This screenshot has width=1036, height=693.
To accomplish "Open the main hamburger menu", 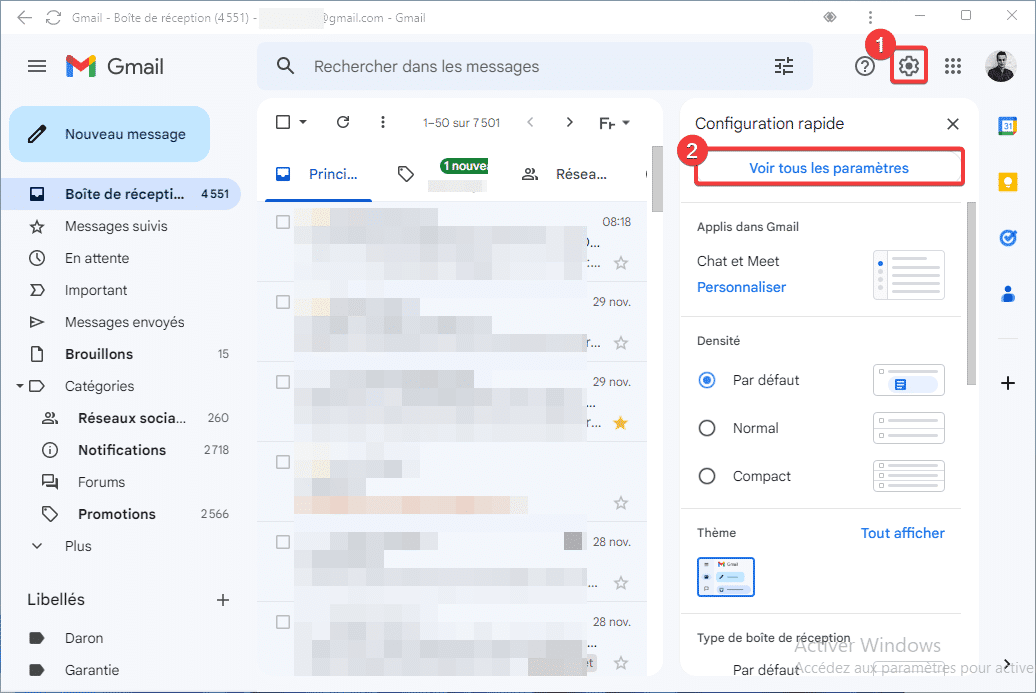I will click(37, 65).
